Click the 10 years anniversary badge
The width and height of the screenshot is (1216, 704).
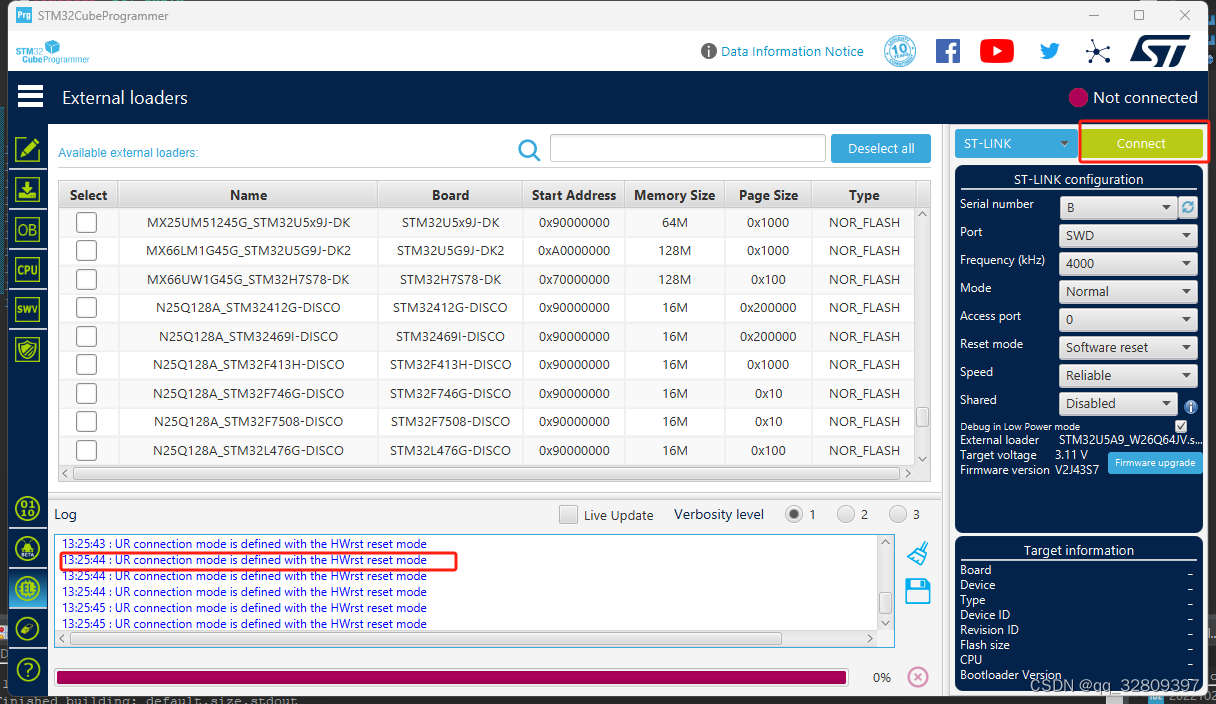(x=900, y=51)
